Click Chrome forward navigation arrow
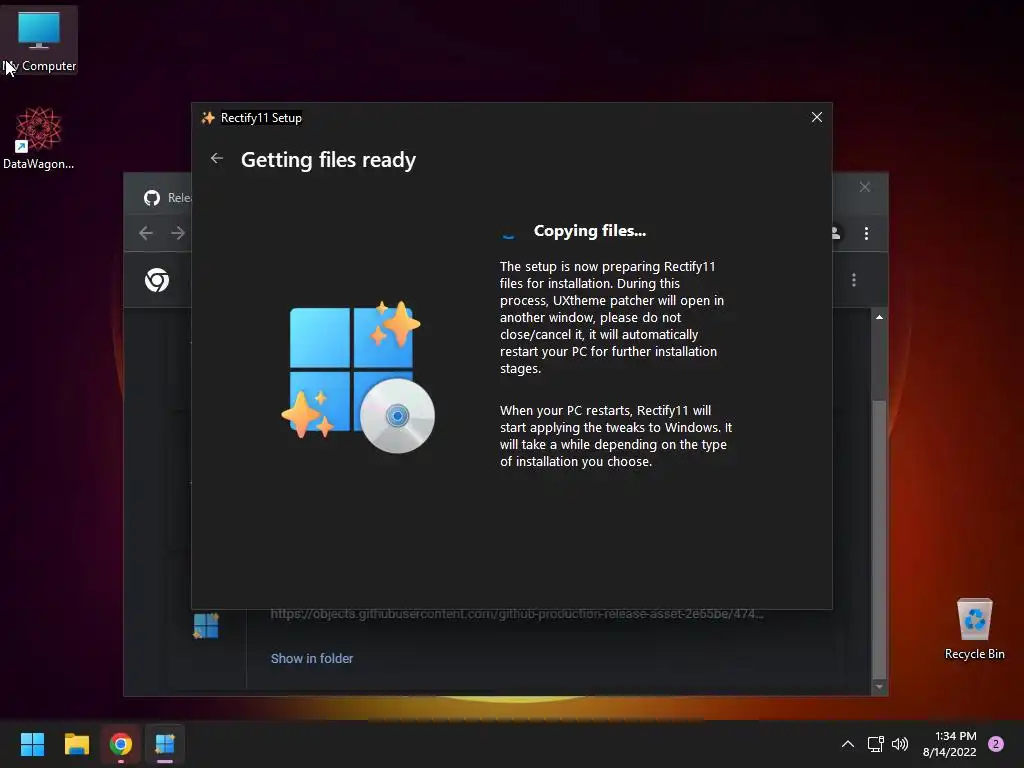Viewport: 1024px width, 768px height. 178,233
